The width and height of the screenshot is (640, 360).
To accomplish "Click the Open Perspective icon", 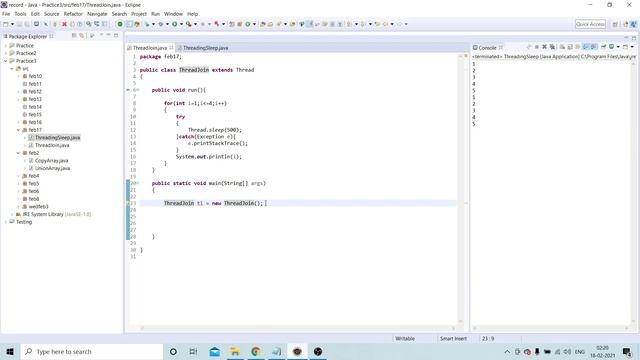I will 615,24.
